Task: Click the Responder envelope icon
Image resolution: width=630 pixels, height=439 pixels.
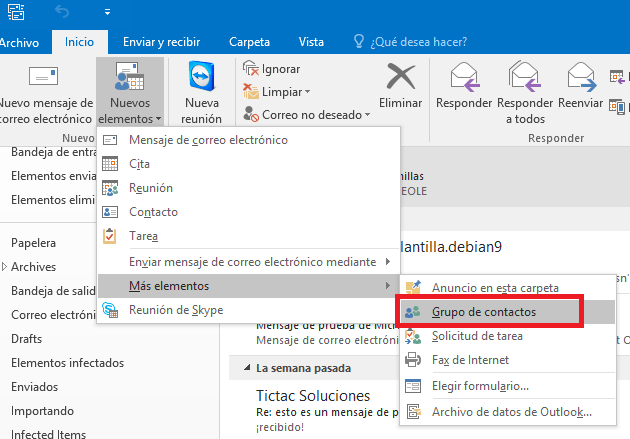Action: pyautogui.click(x=464, y=77)
